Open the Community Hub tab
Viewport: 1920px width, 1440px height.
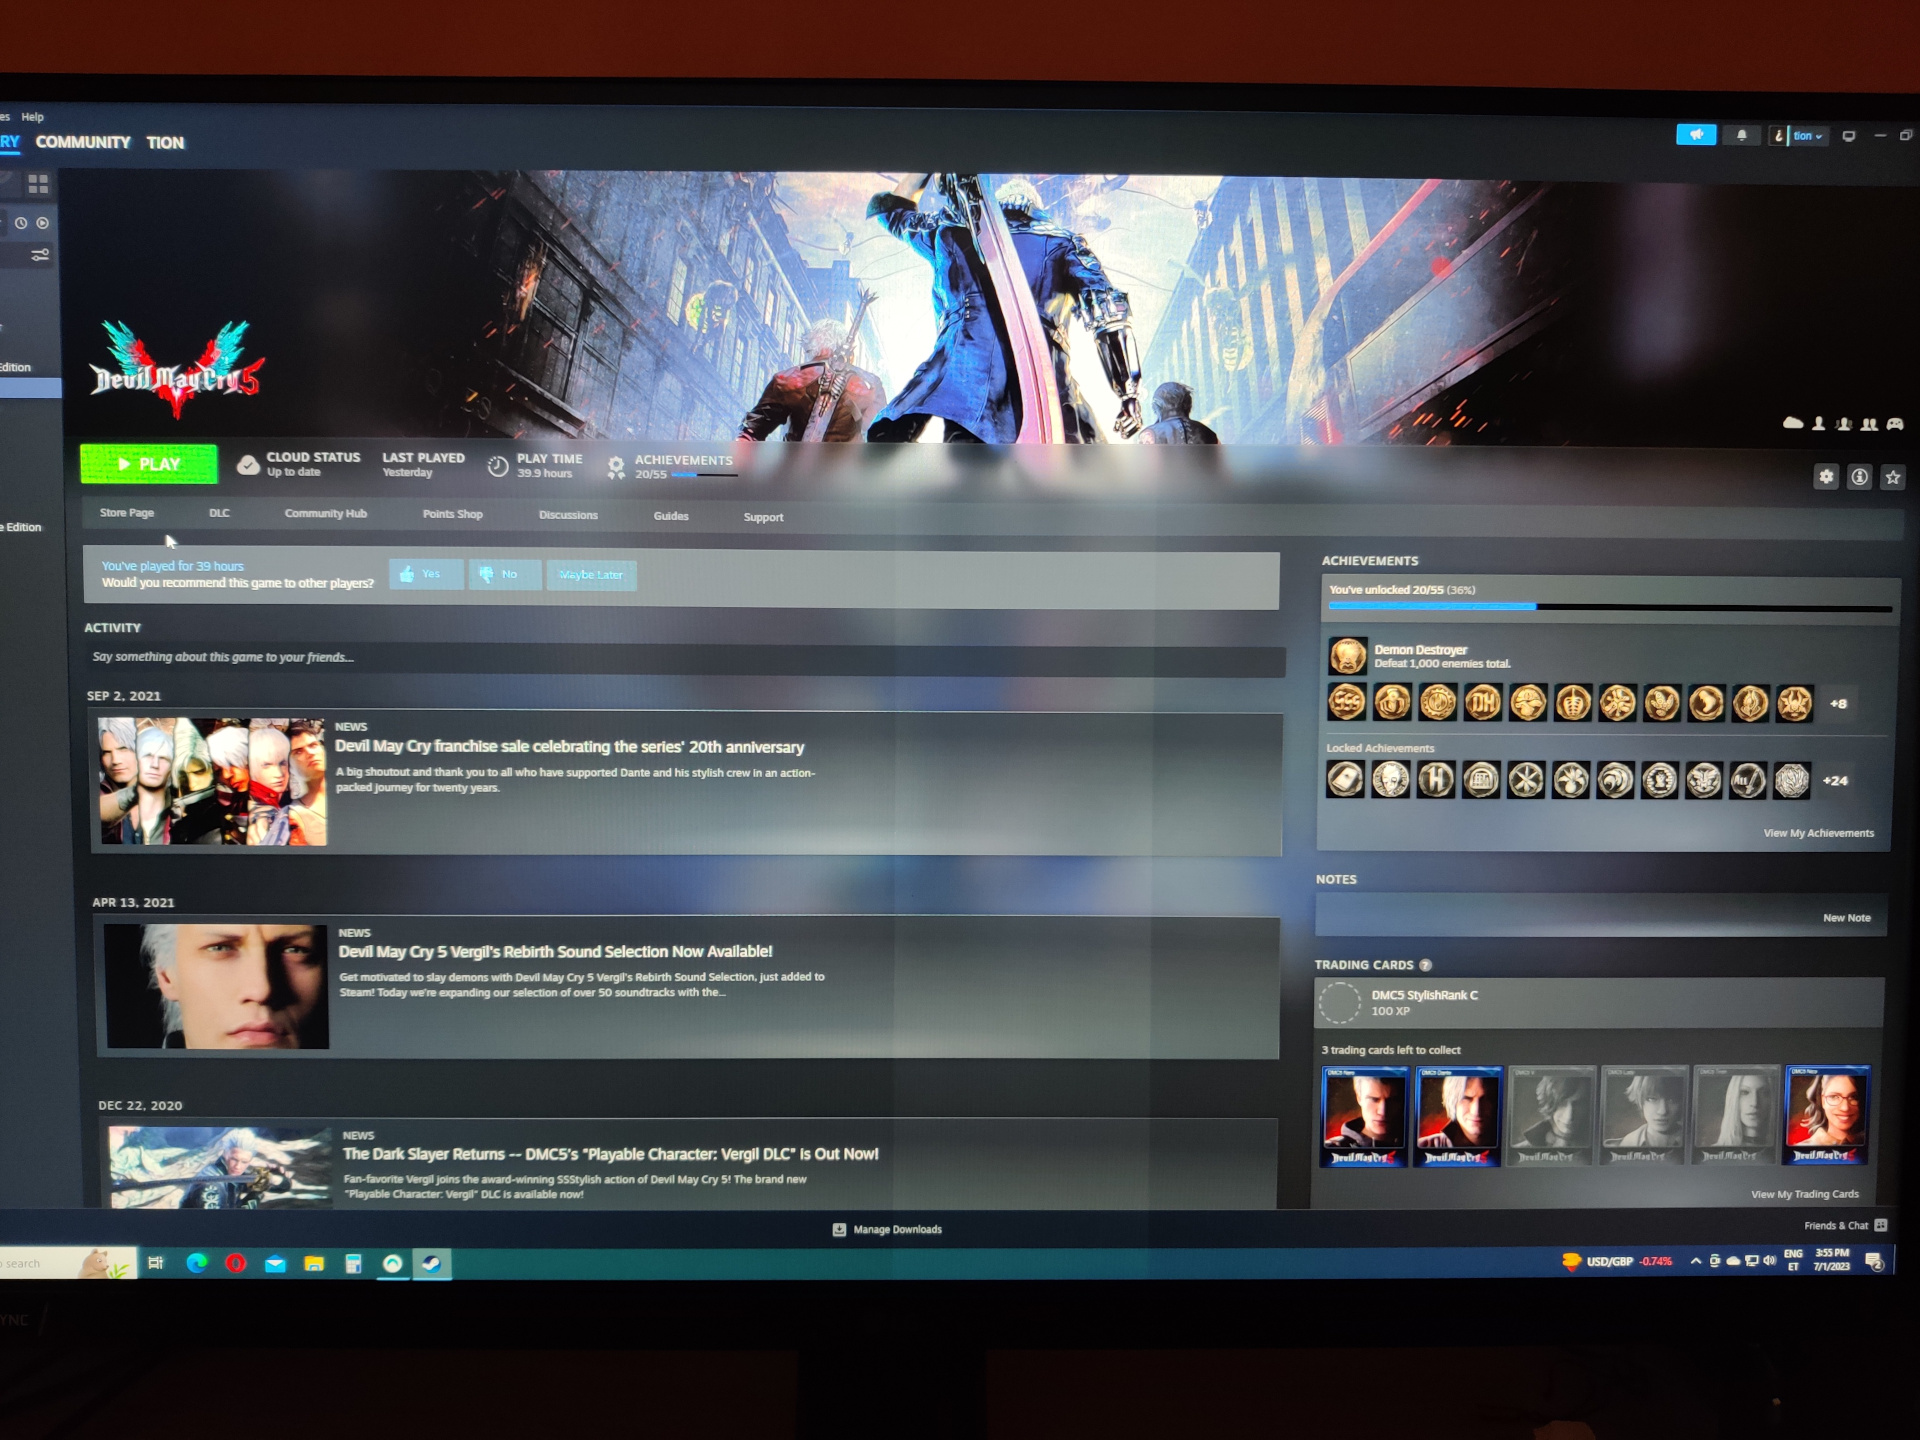click(x=326, y=514)
